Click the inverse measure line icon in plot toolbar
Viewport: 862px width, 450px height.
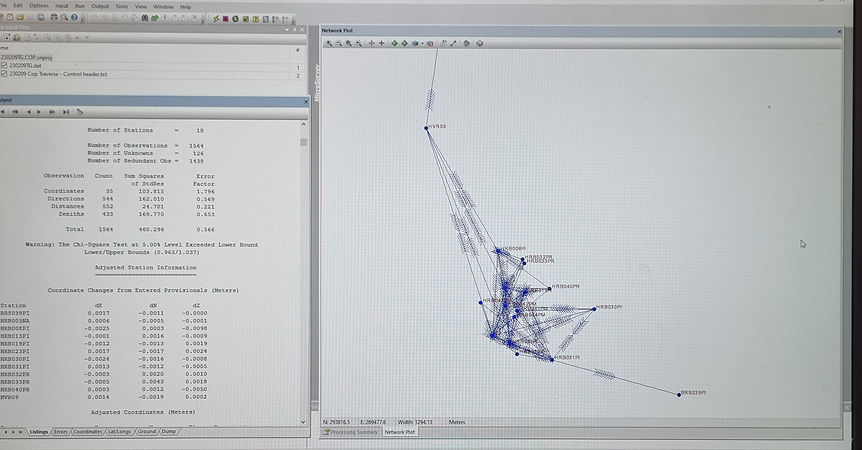454,43
